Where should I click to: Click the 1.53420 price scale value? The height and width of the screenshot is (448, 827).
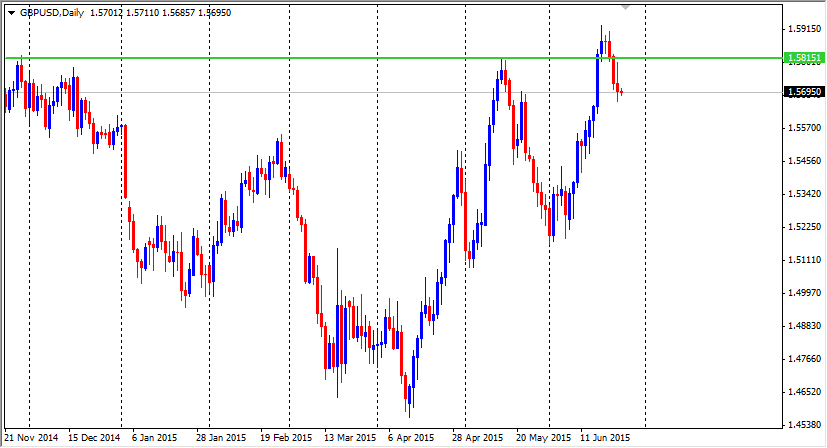(x=805, y=194)
